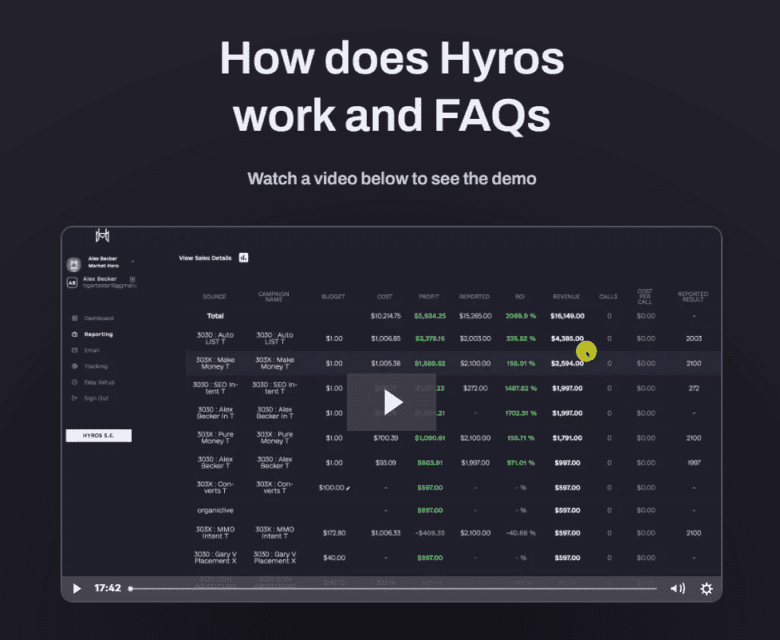Viewport: 780px width, 640px height.
Task: Click the -$409.33 profit value
Action: (430, 533)
